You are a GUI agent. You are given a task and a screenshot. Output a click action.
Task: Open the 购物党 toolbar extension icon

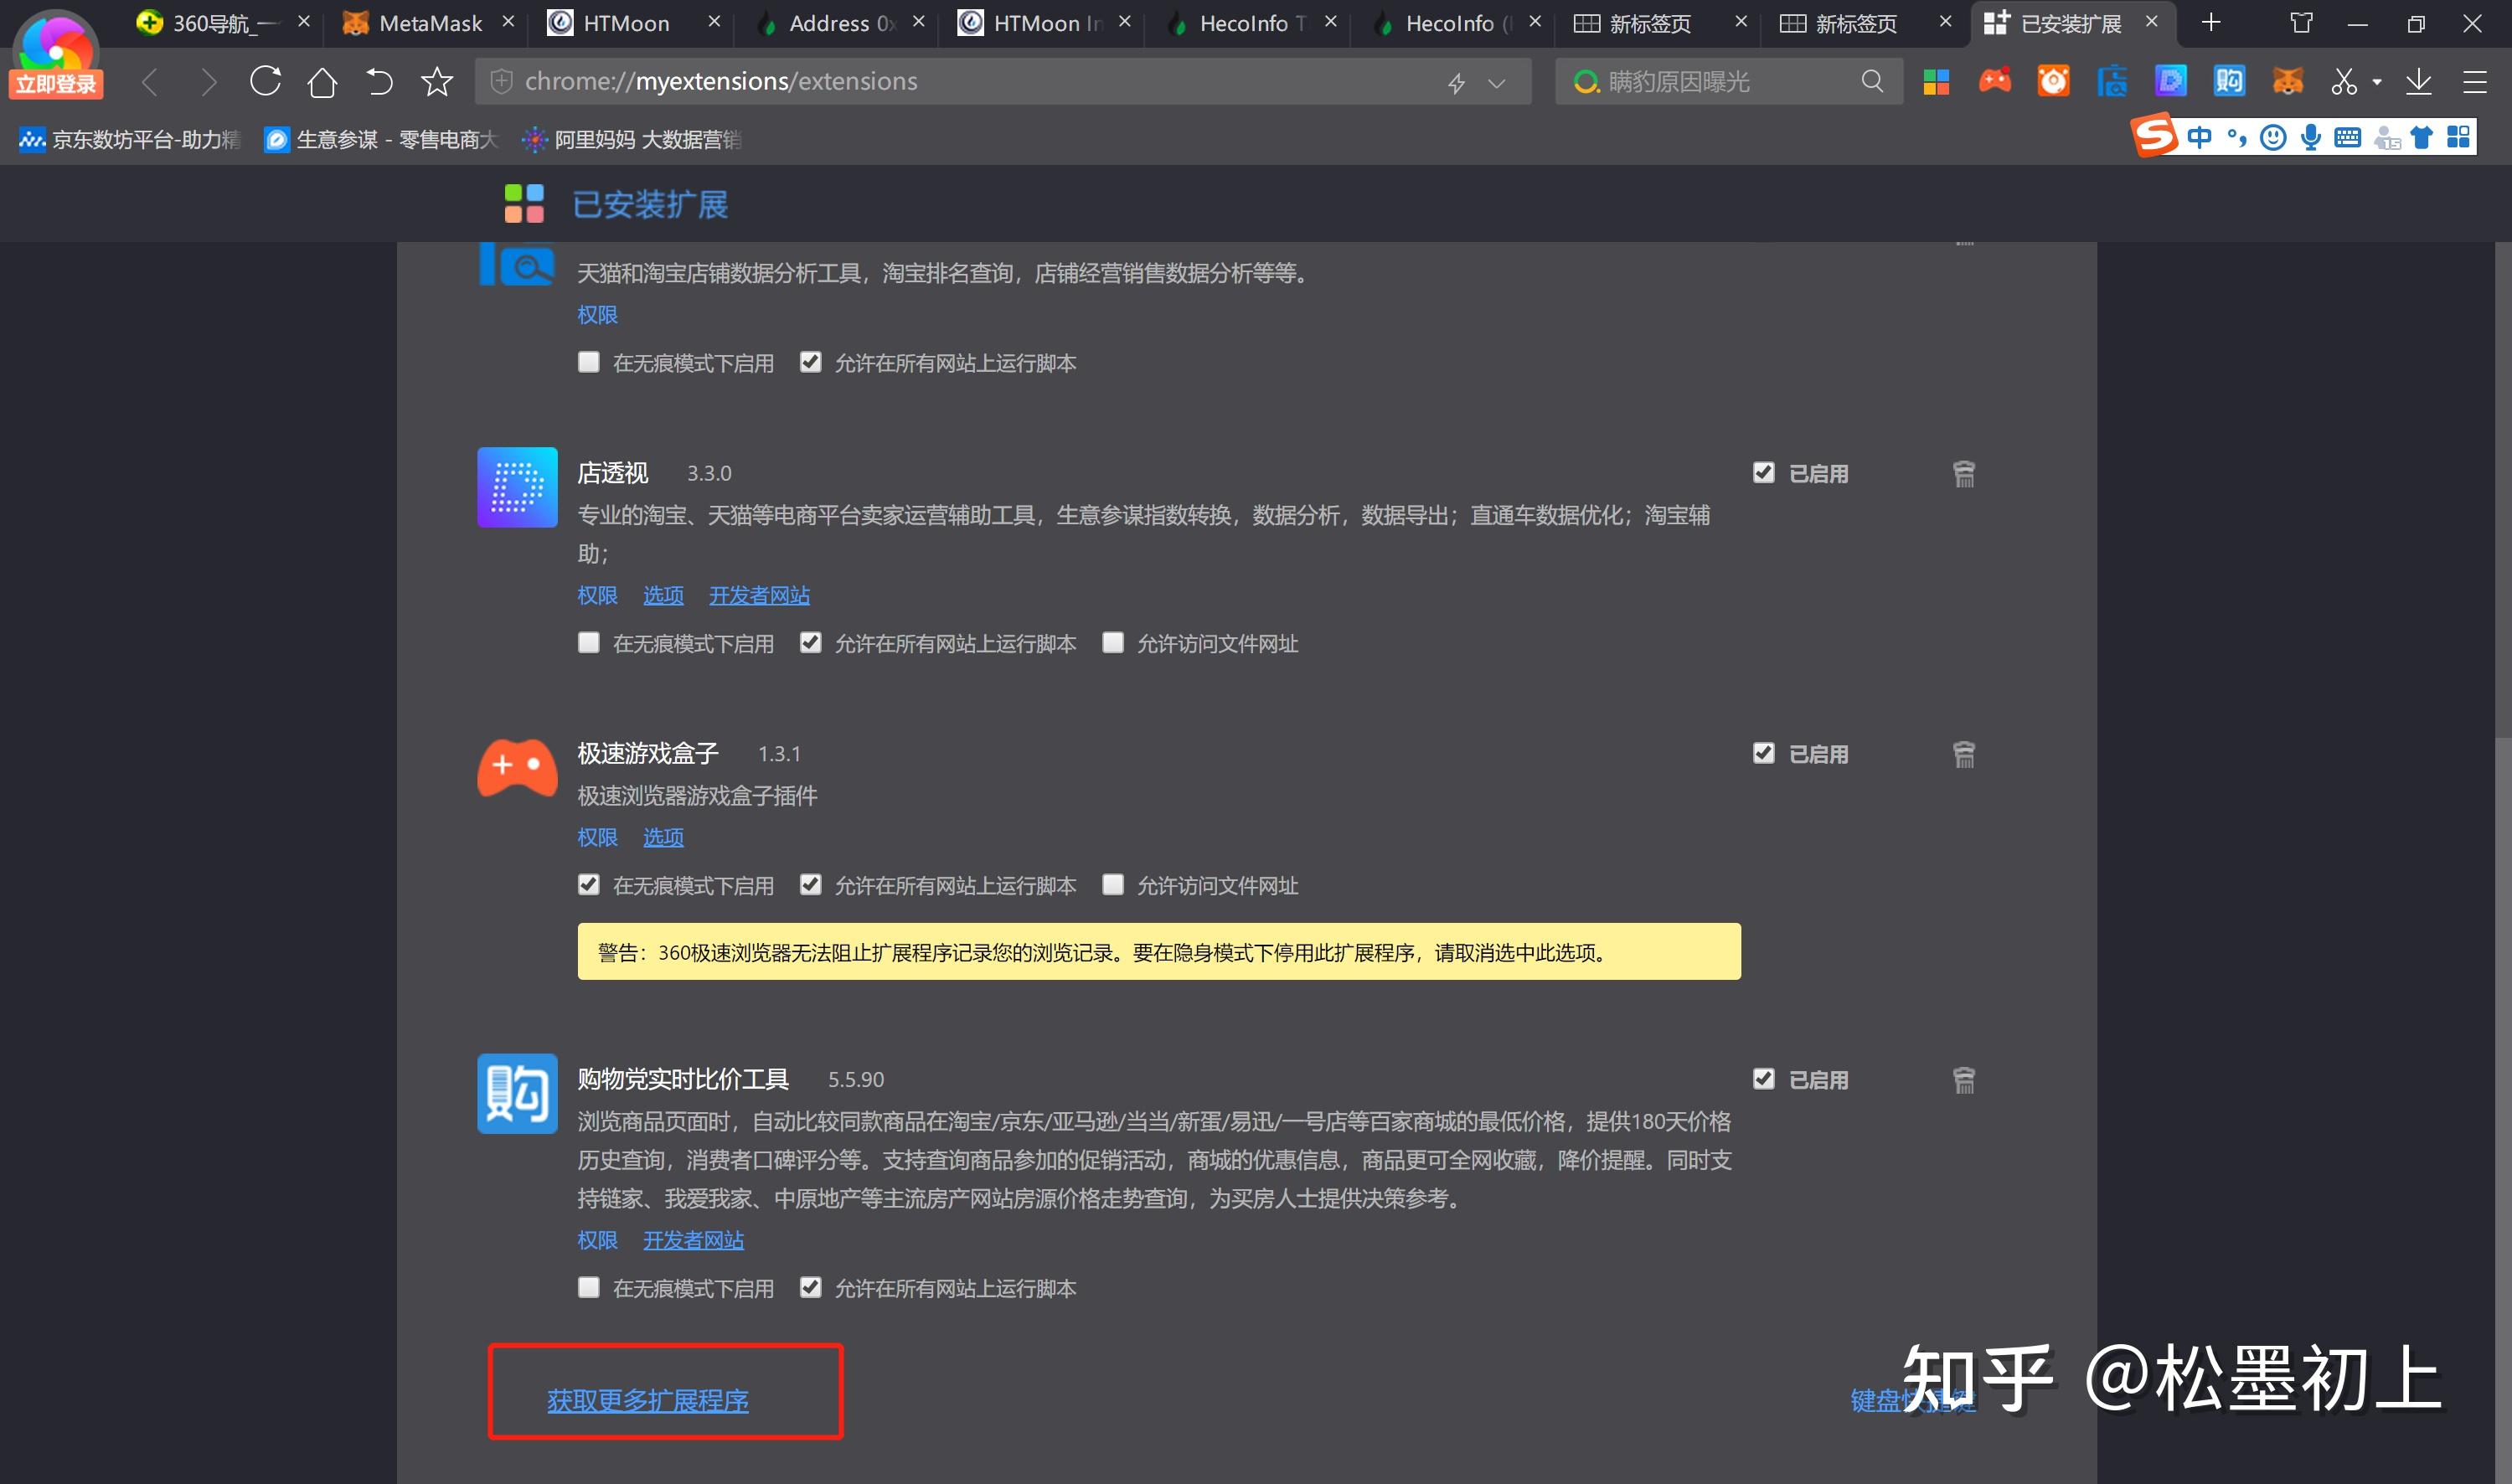click(x=2229, y=81)
